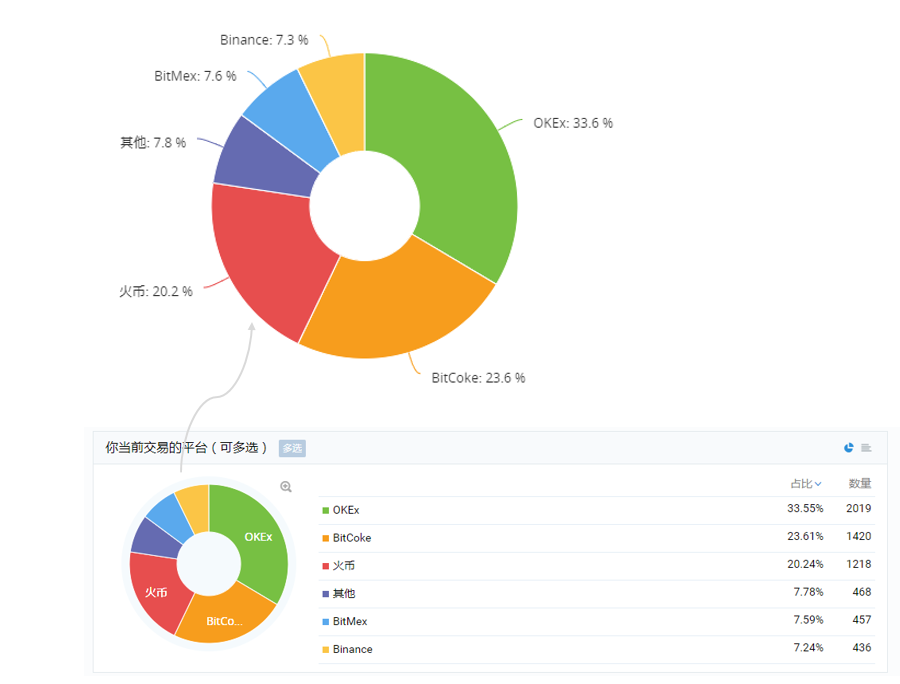Click the red 火币 legend swatch
Viewport: 900px width, 684px height.
pyautogui.click(x=325, y=566)
